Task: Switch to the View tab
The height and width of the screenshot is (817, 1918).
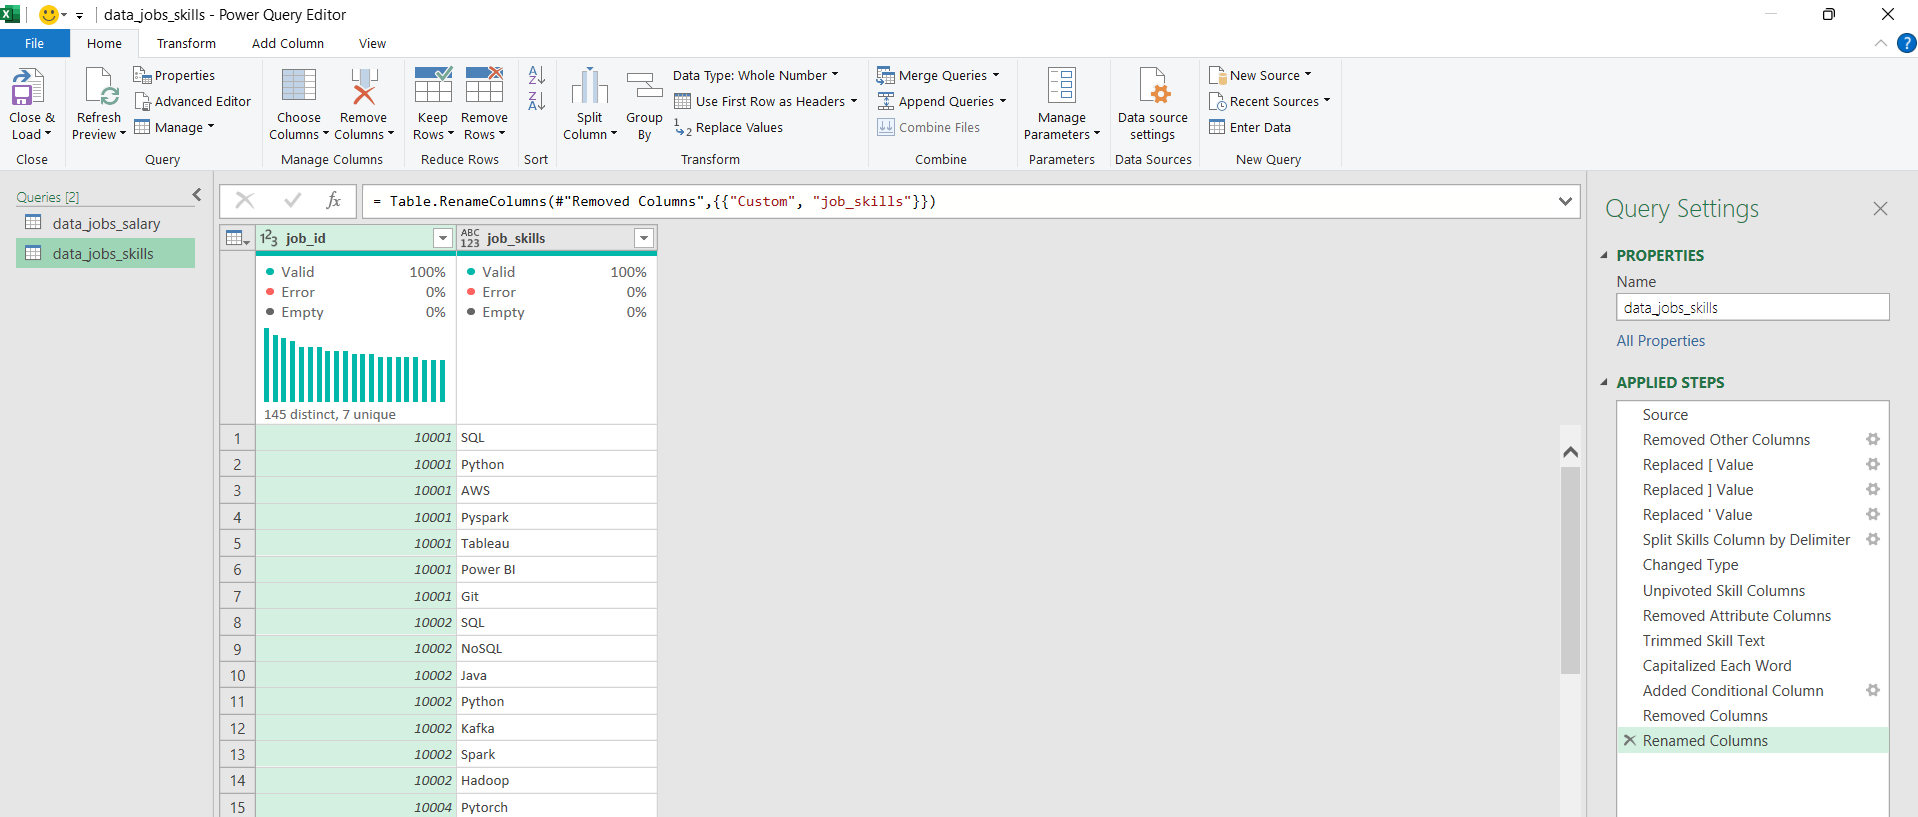Action: click(x=372, y=43)
